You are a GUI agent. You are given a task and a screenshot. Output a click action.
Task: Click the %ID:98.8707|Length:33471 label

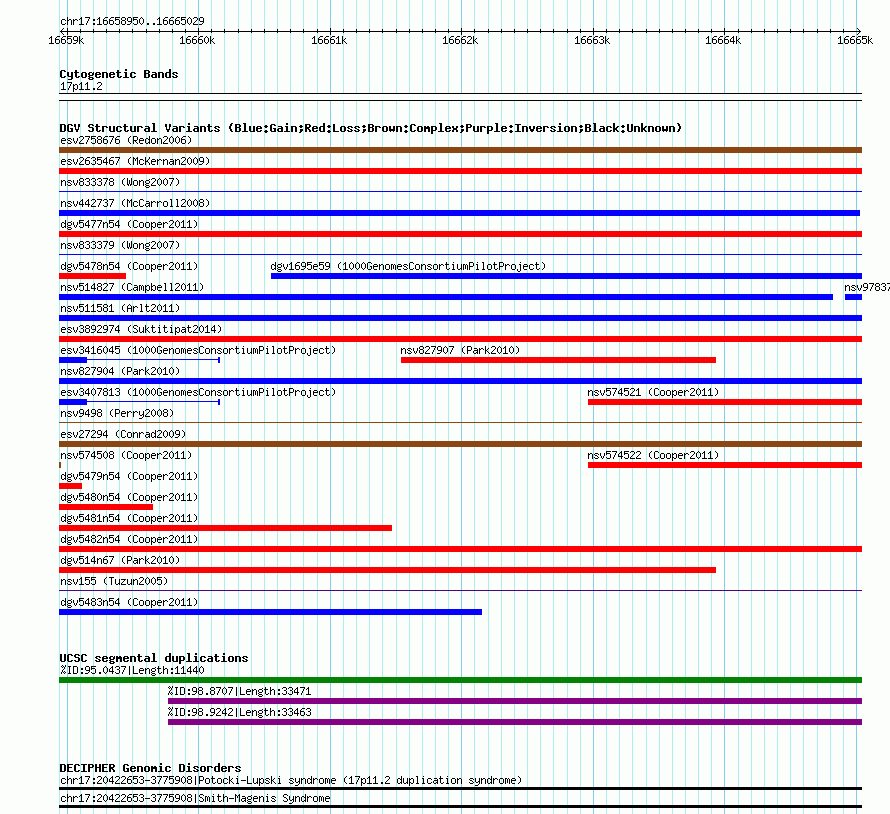coord(239,691)
